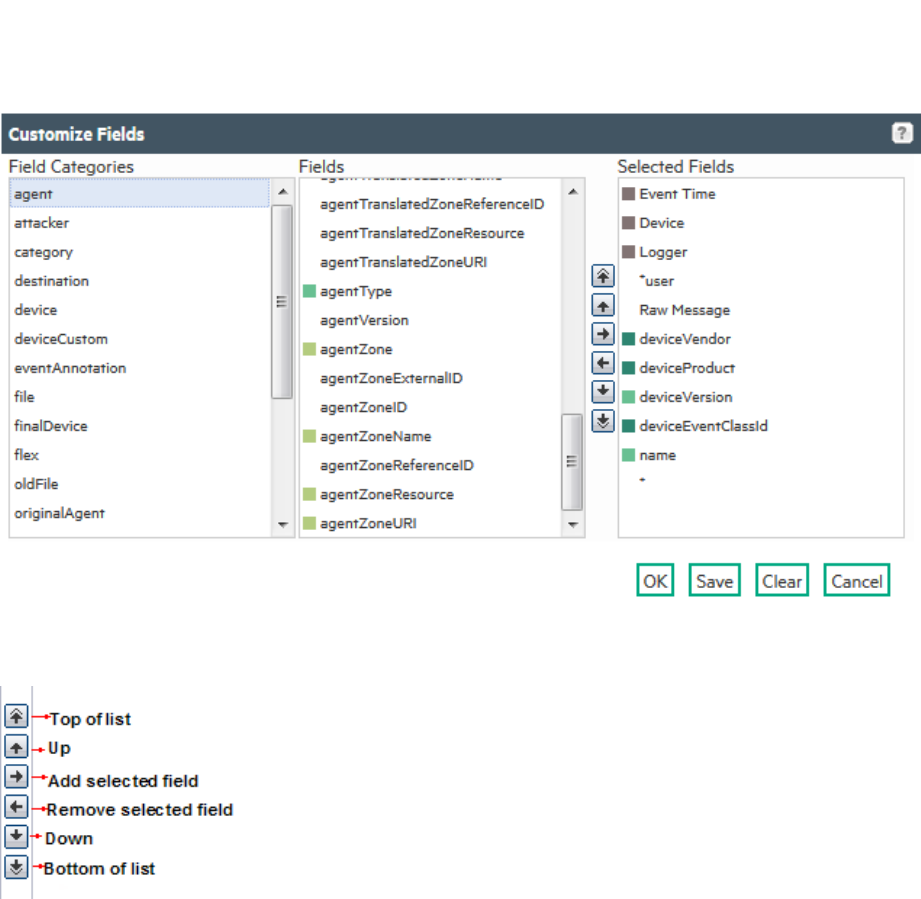Viewport: 921px width, 899px height.
Task: Save the customized field set
Action: pyautogui.click(x=714, y=580)
